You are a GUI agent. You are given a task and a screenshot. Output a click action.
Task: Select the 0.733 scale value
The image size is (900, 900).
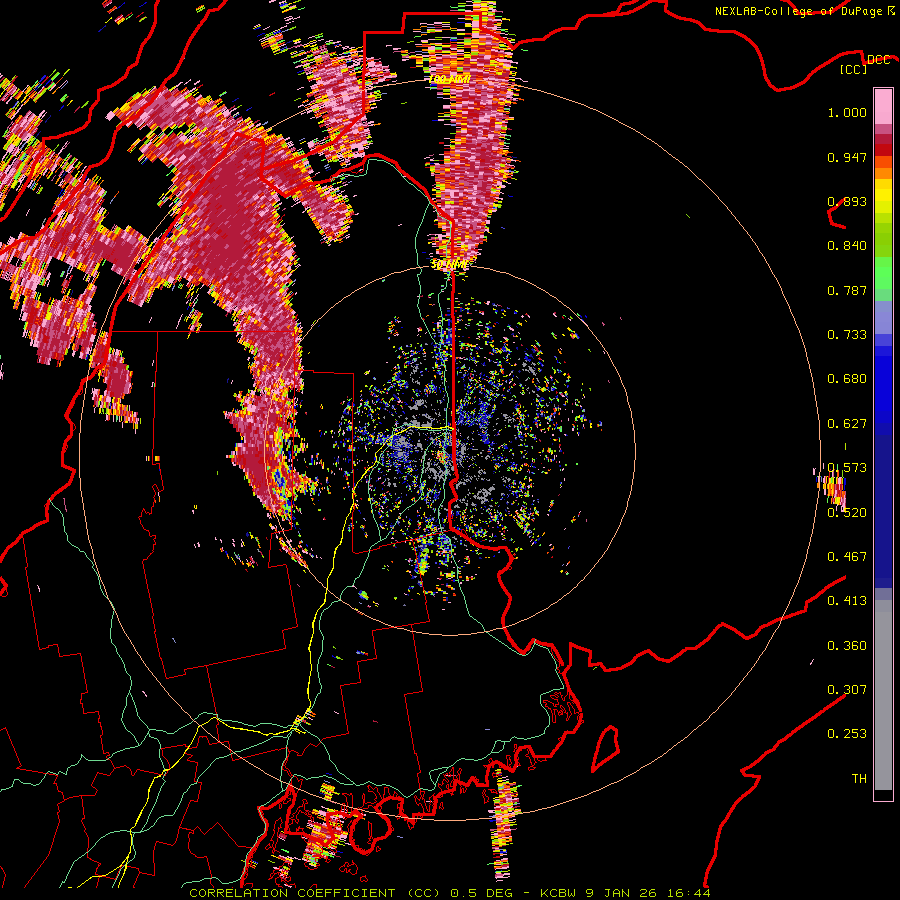pos(847,335)
